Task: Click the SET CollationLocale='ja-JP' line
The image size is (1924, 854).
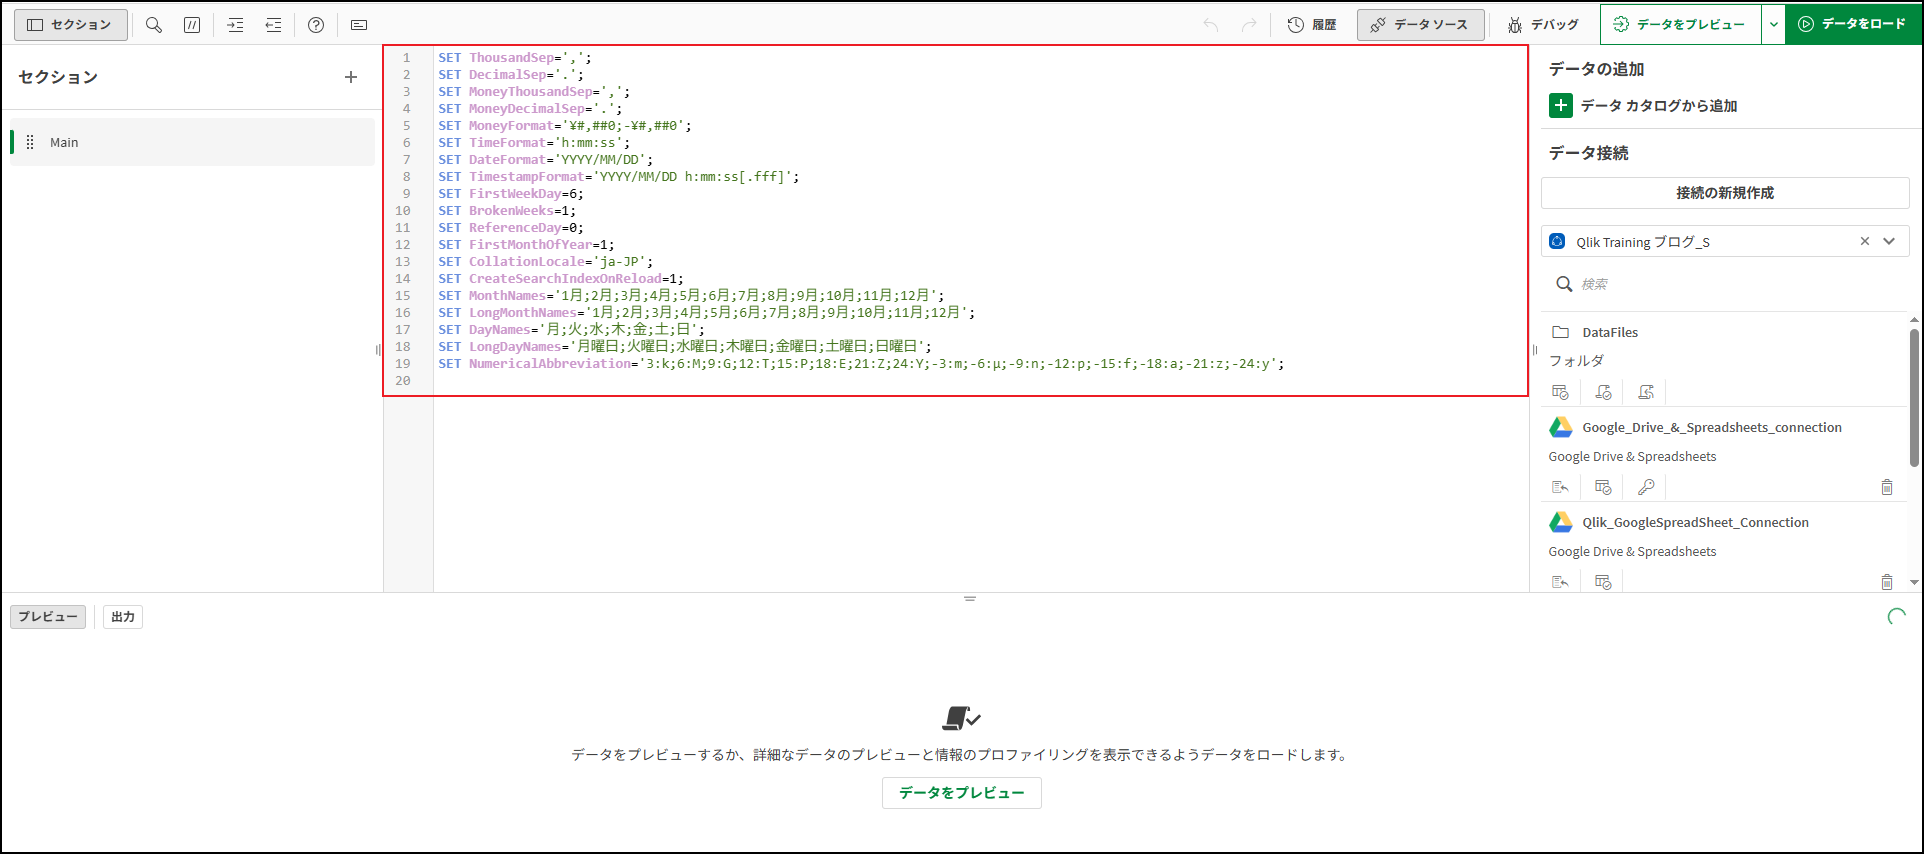Action: coord(545,262)
